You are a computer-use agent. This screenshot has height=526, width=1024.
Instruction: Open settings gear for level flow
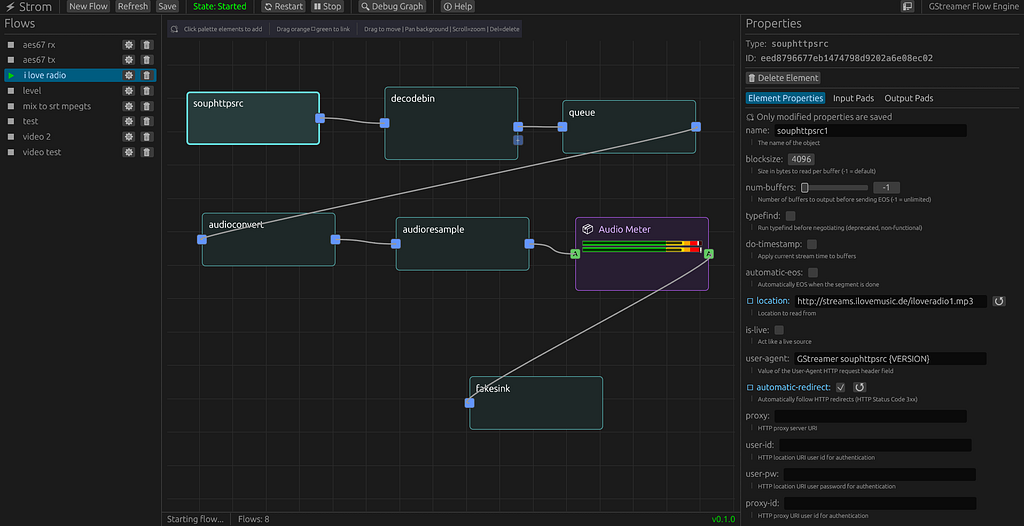pyautogui.click(x=129, y=90)
